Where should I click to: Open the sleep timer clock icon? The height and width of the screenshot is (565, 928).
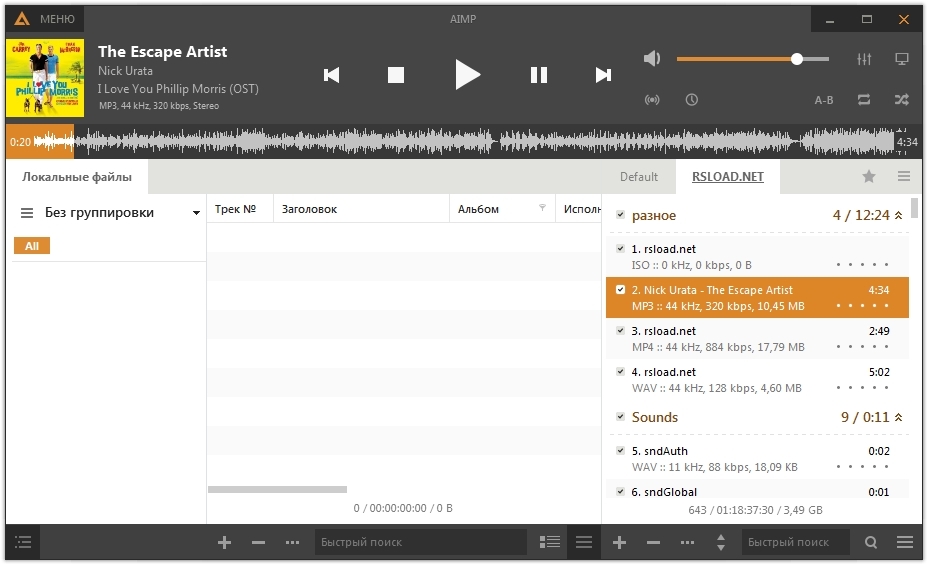[691, 99]
